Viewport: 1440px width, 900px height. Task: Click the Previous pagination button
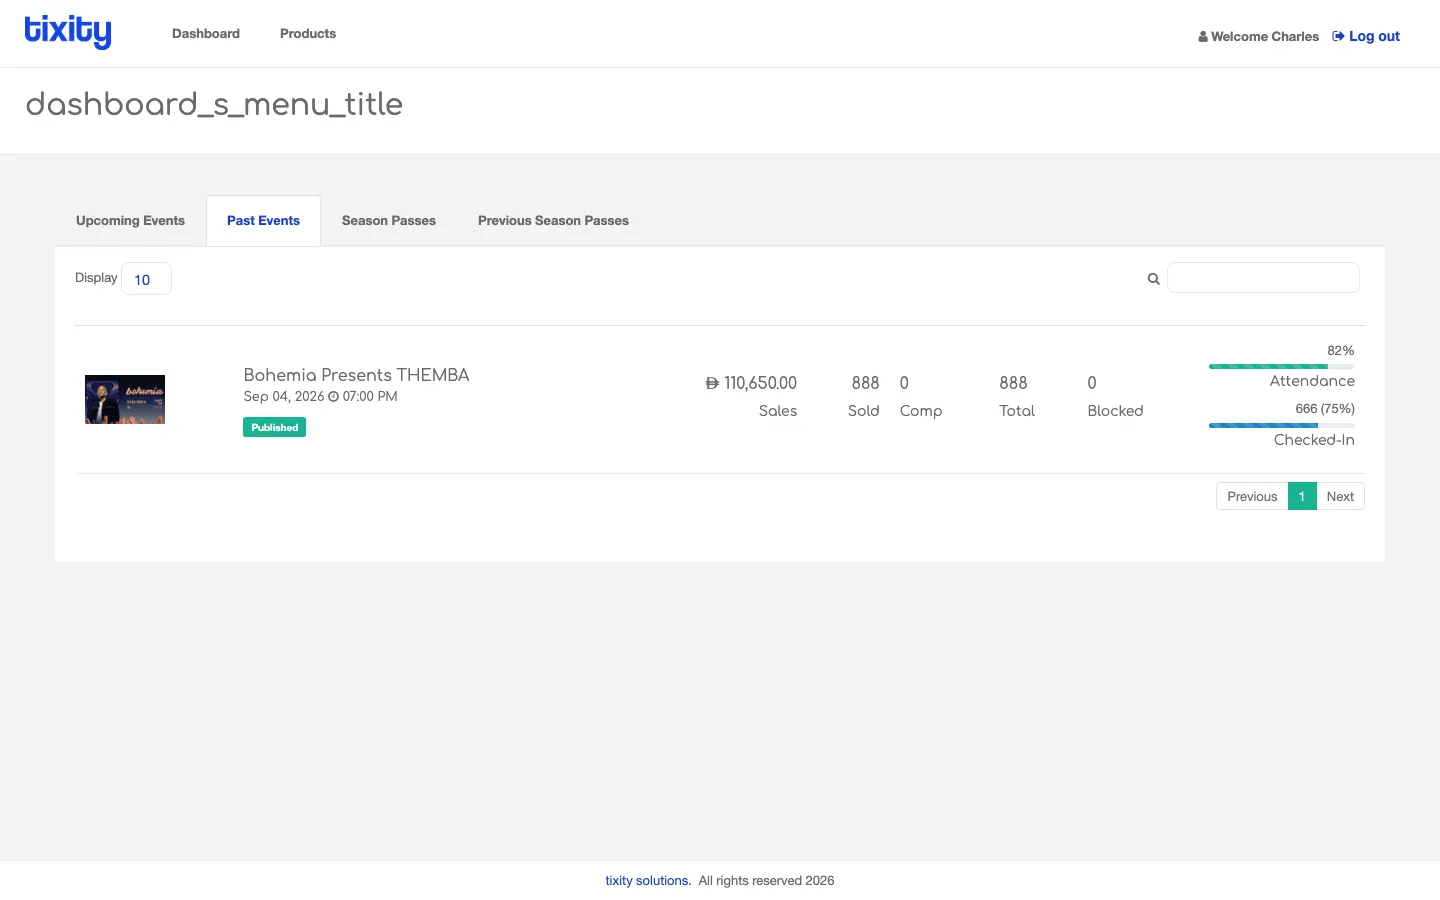(x=1252, y=496)
